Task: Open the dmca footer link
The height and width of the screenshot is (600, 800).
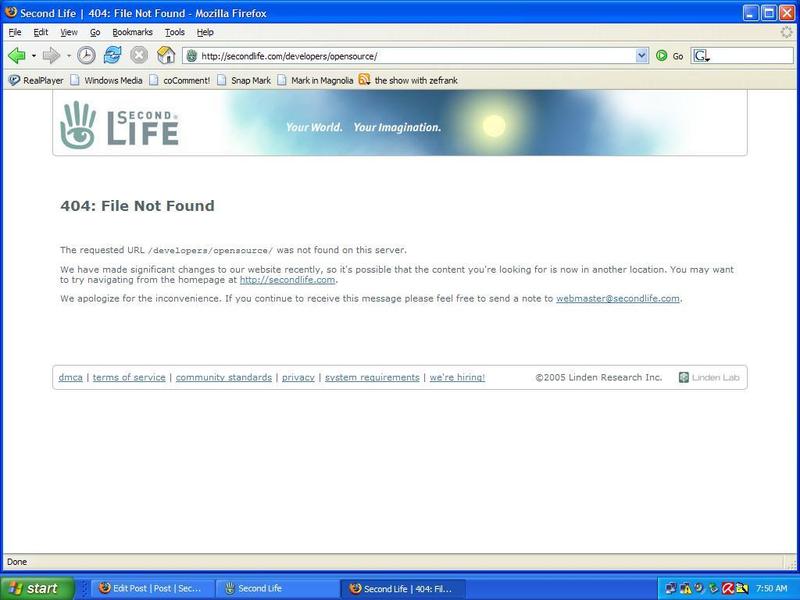Action: click(x=70, y=378)
